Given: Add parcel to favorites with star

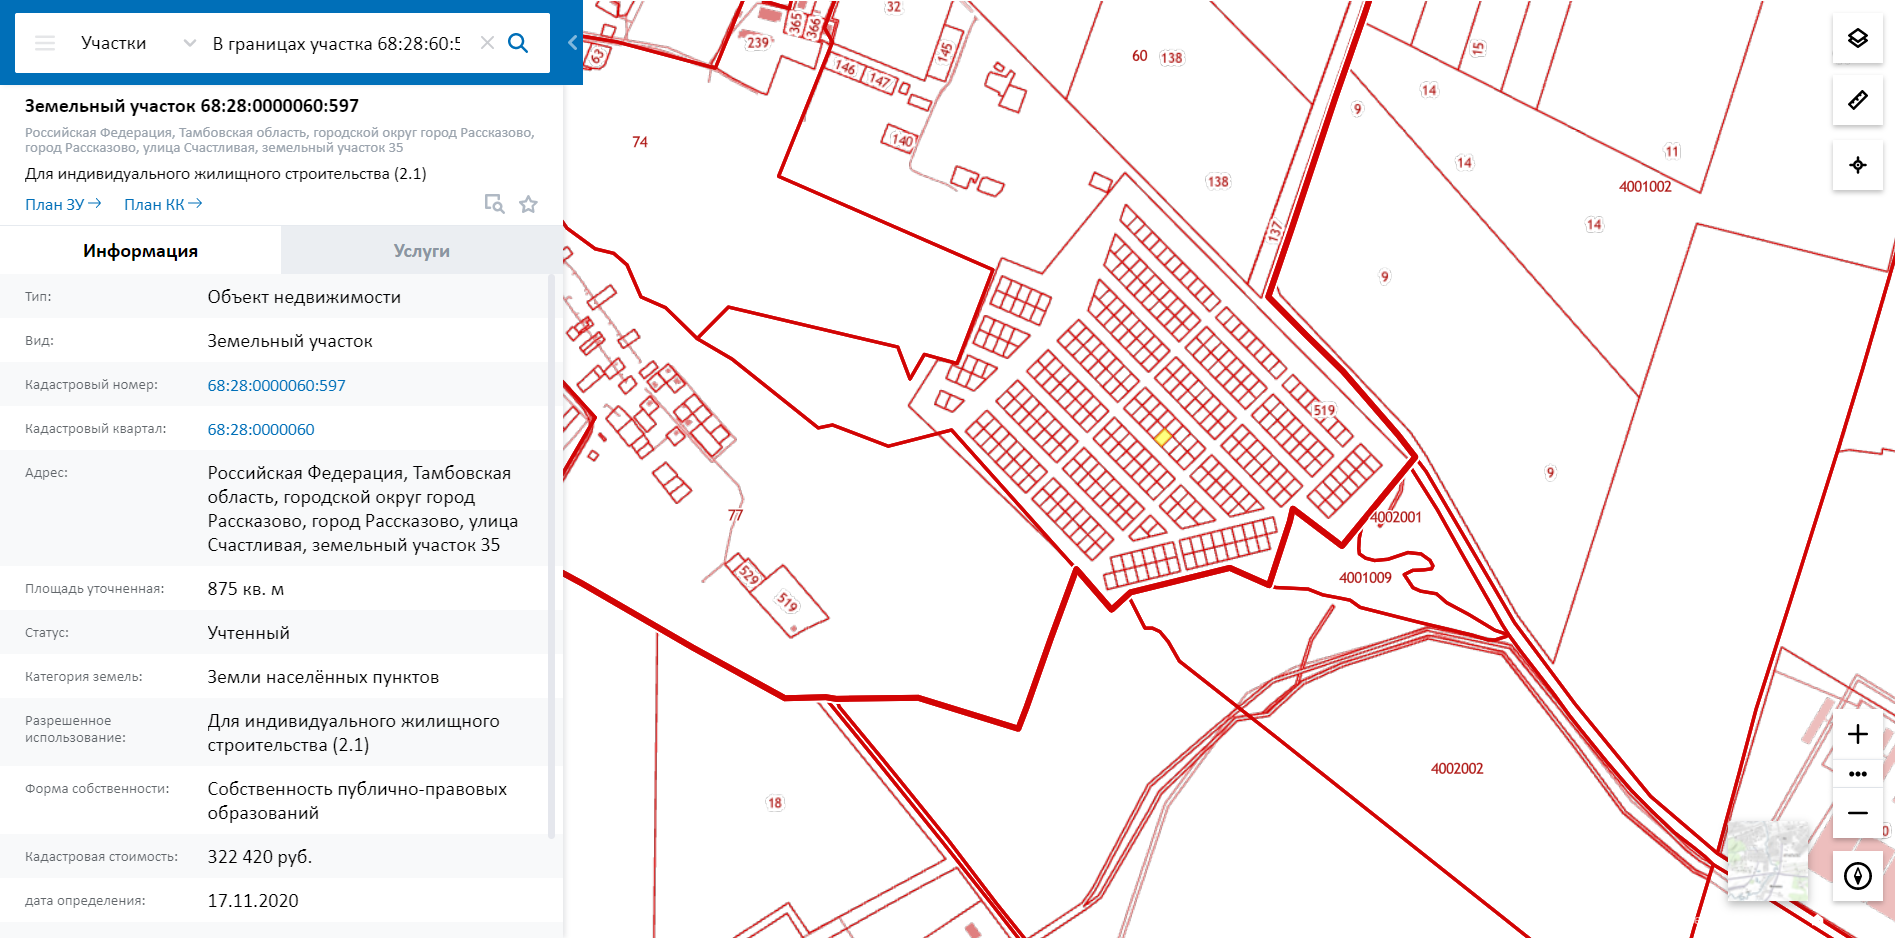Looking at the screenshot, I should click(x=528, y=204).
